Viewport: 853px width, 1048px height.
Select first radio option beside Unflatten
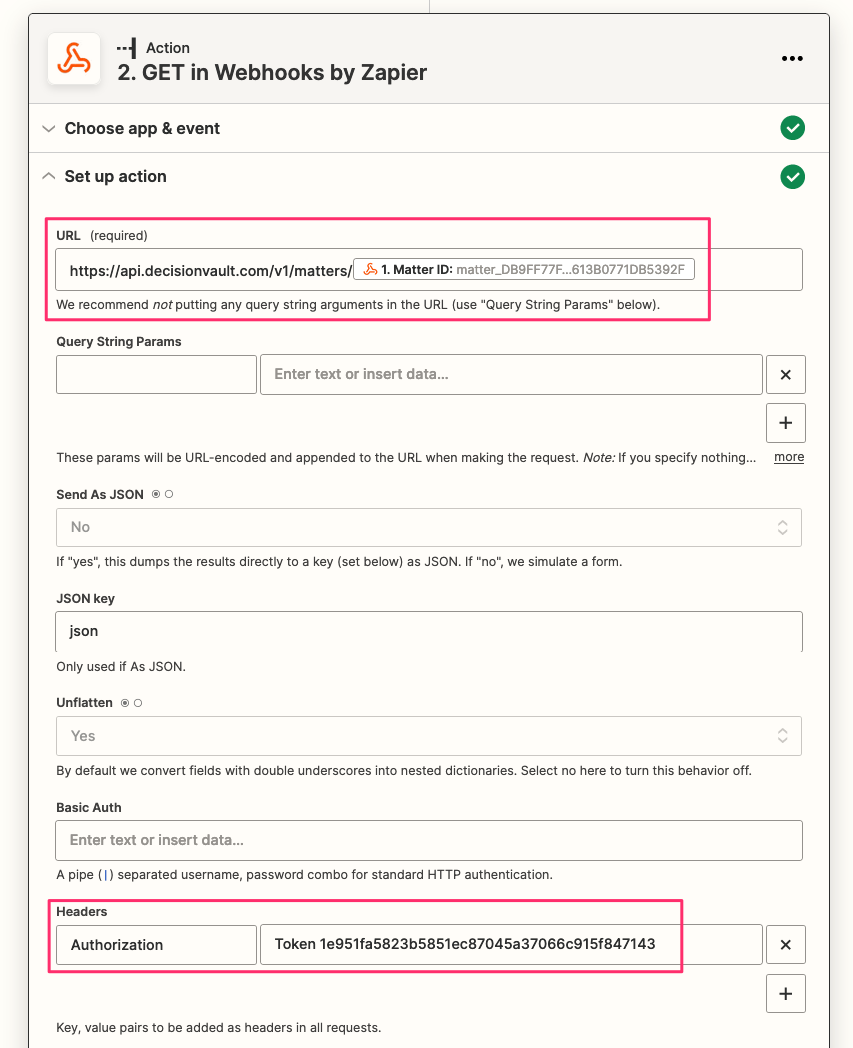(125, 703)
